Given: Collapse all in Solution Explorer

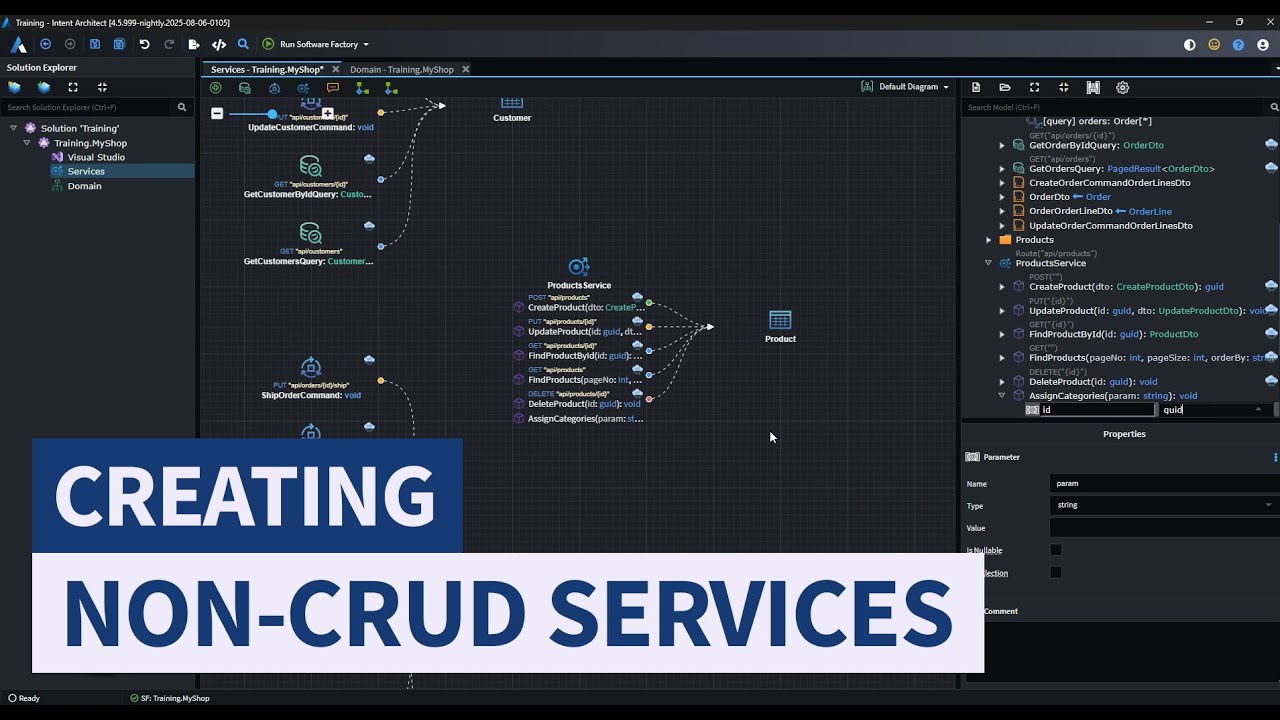Looking at the screenshot, I should 102,87.
